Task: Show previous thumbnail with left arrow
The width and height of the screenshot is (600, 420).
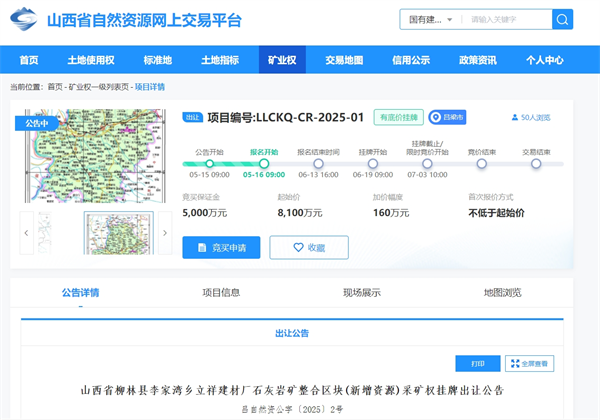Action: (x=26, y=233)
